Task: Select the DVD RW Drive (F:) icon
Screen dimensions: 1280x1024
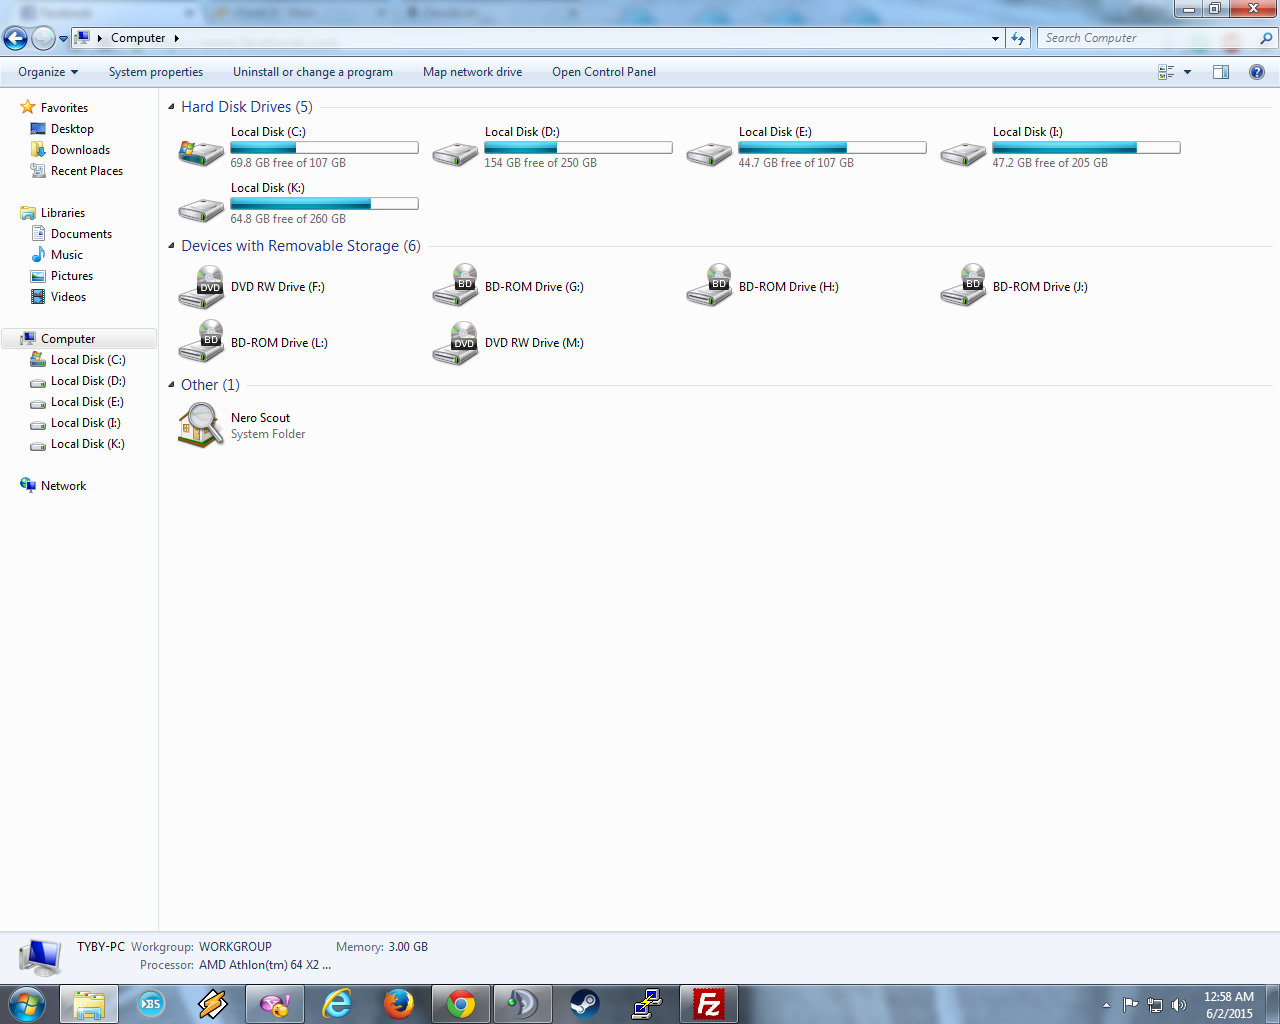Action: pos(201,288)
